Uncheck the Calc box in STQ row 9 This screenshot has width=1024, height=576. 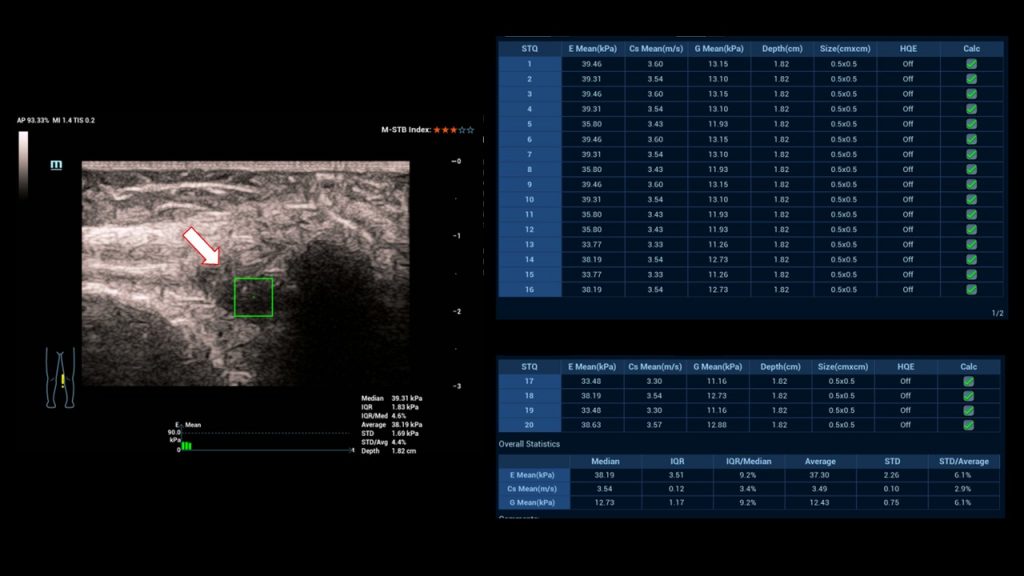click(971, 184)
